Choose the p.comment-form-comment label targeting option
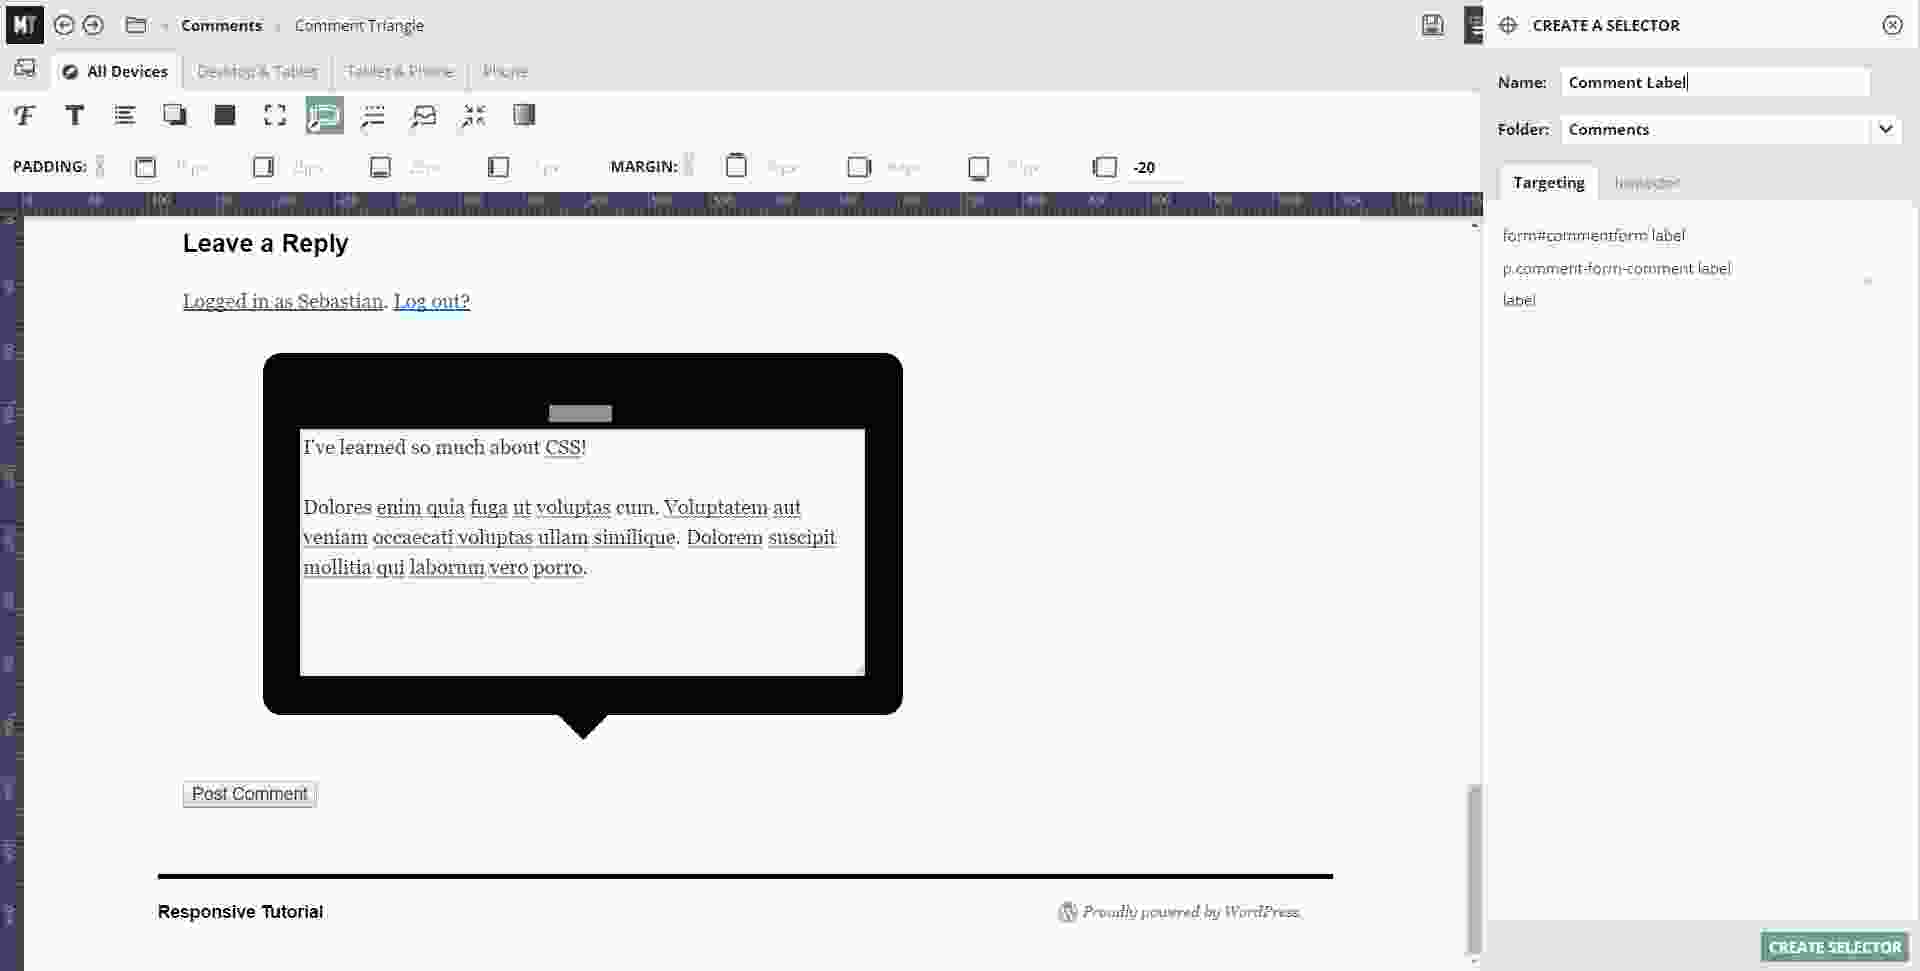This screenshot has height=971, width=1920. pos(1616,269)
